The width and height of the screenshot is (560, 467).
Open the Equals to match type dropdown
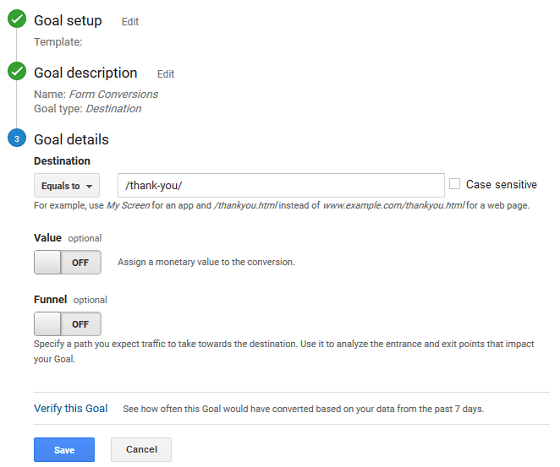pos(67,186)
